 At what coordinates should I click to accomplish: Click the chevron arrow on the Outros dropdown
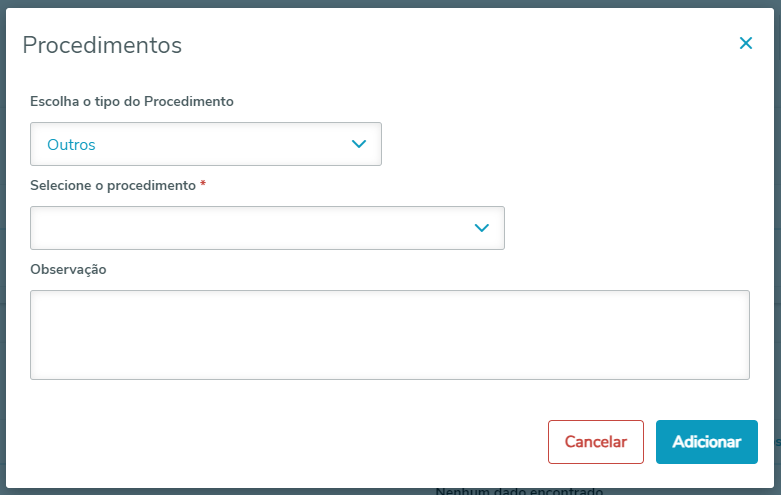360,144
